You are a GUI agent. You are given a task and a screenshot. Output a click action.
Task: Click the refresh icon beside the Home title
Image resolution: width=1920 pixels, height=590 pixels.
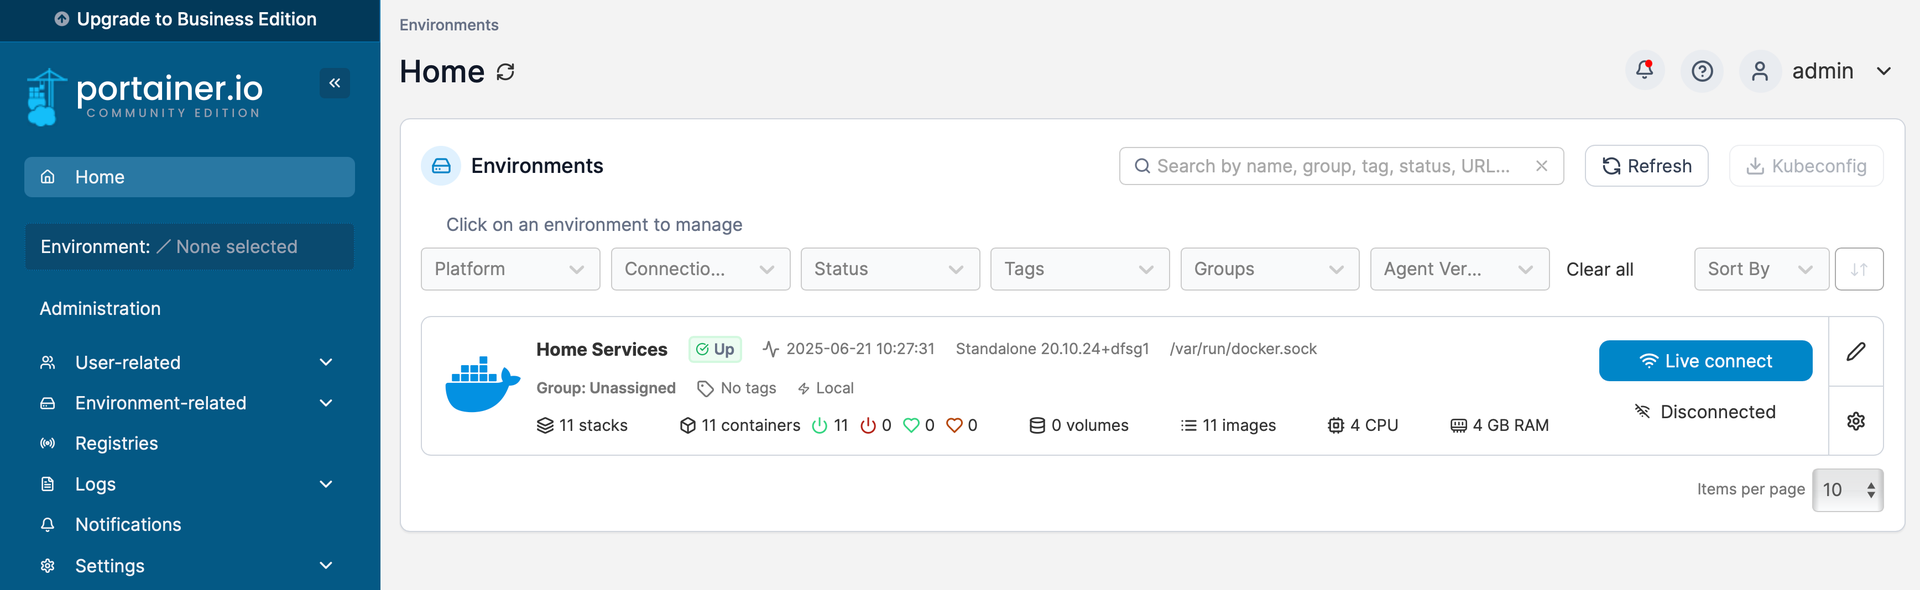tap(506, 72)
